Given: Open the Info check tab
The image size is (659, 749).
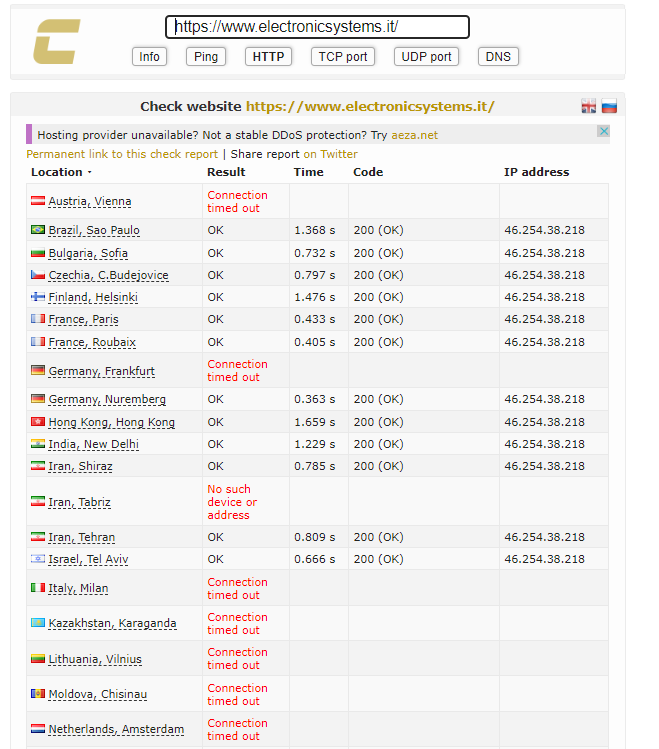Looking at the screenshot, I should click(x=149, y=57).
